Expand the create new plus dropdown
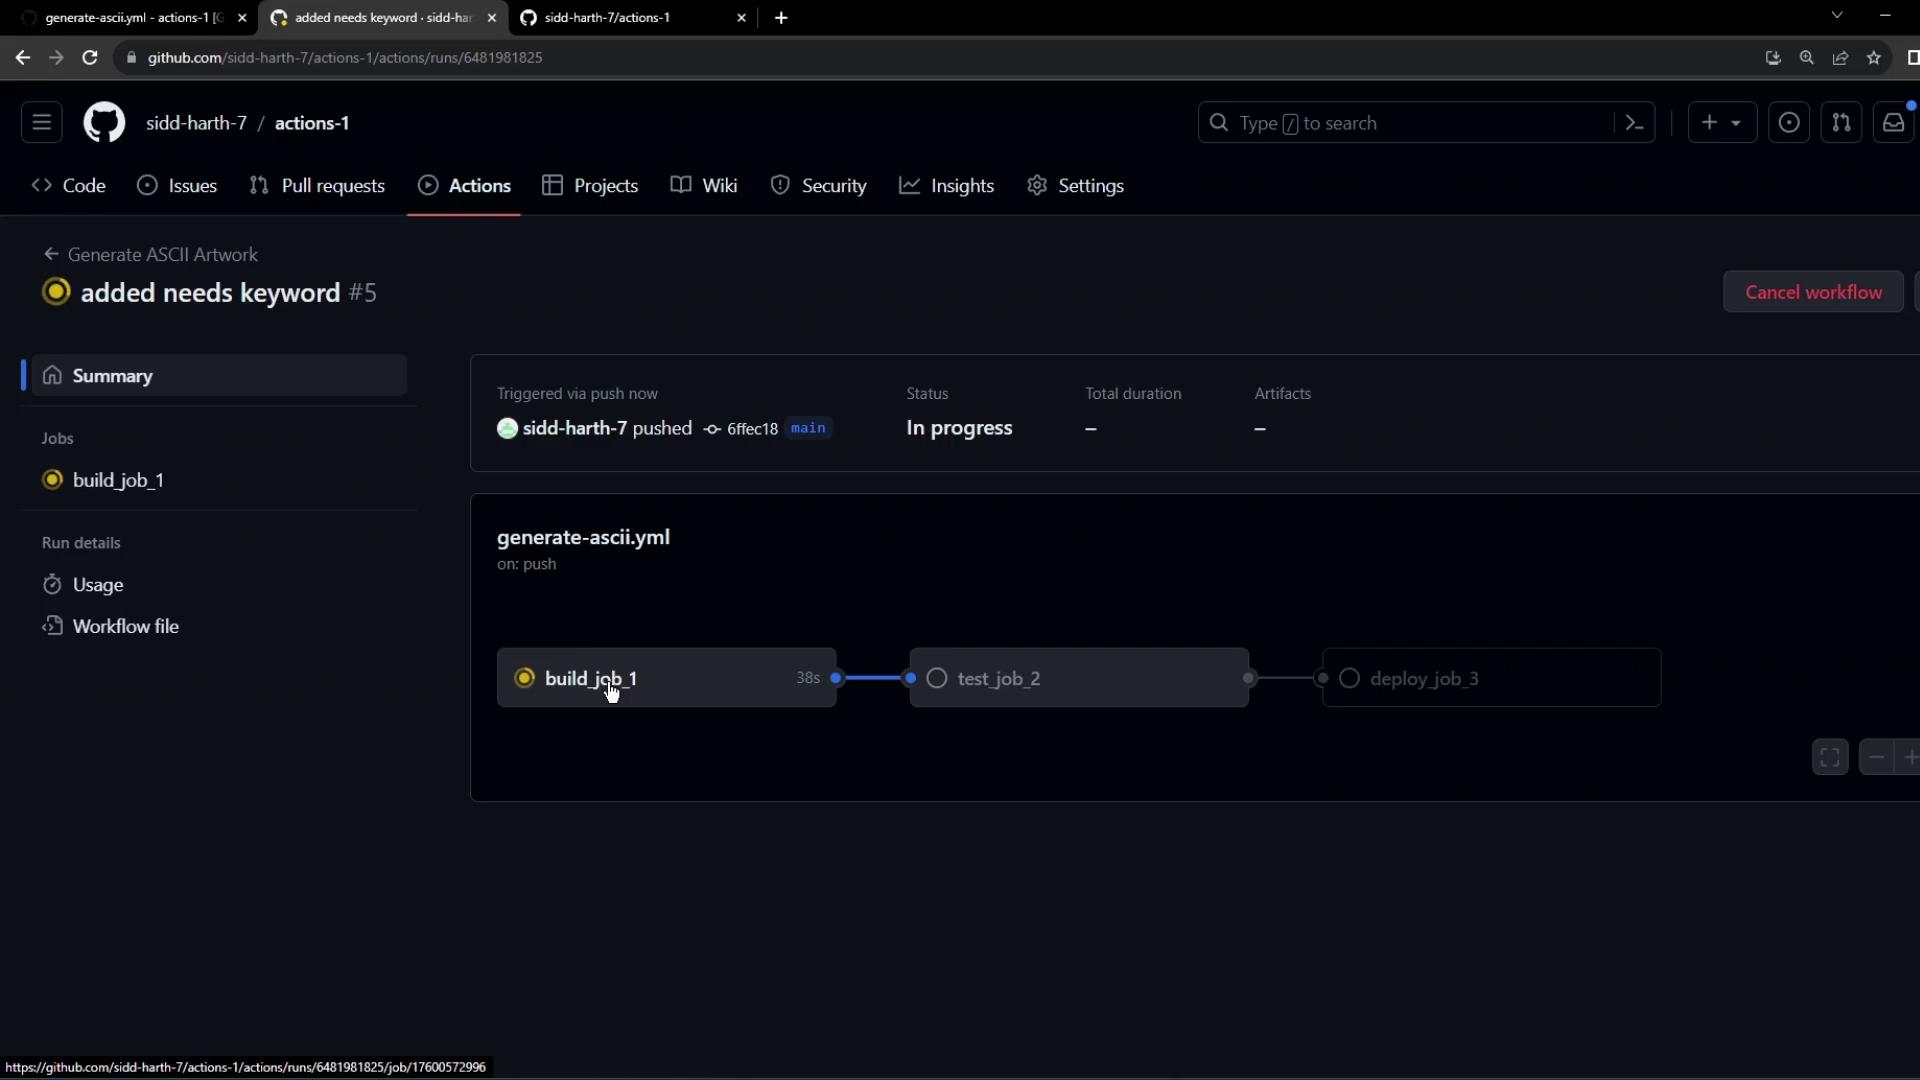Image resolution: width=1920 pixels, height=1080 pixels. [x=1721, y=123]
